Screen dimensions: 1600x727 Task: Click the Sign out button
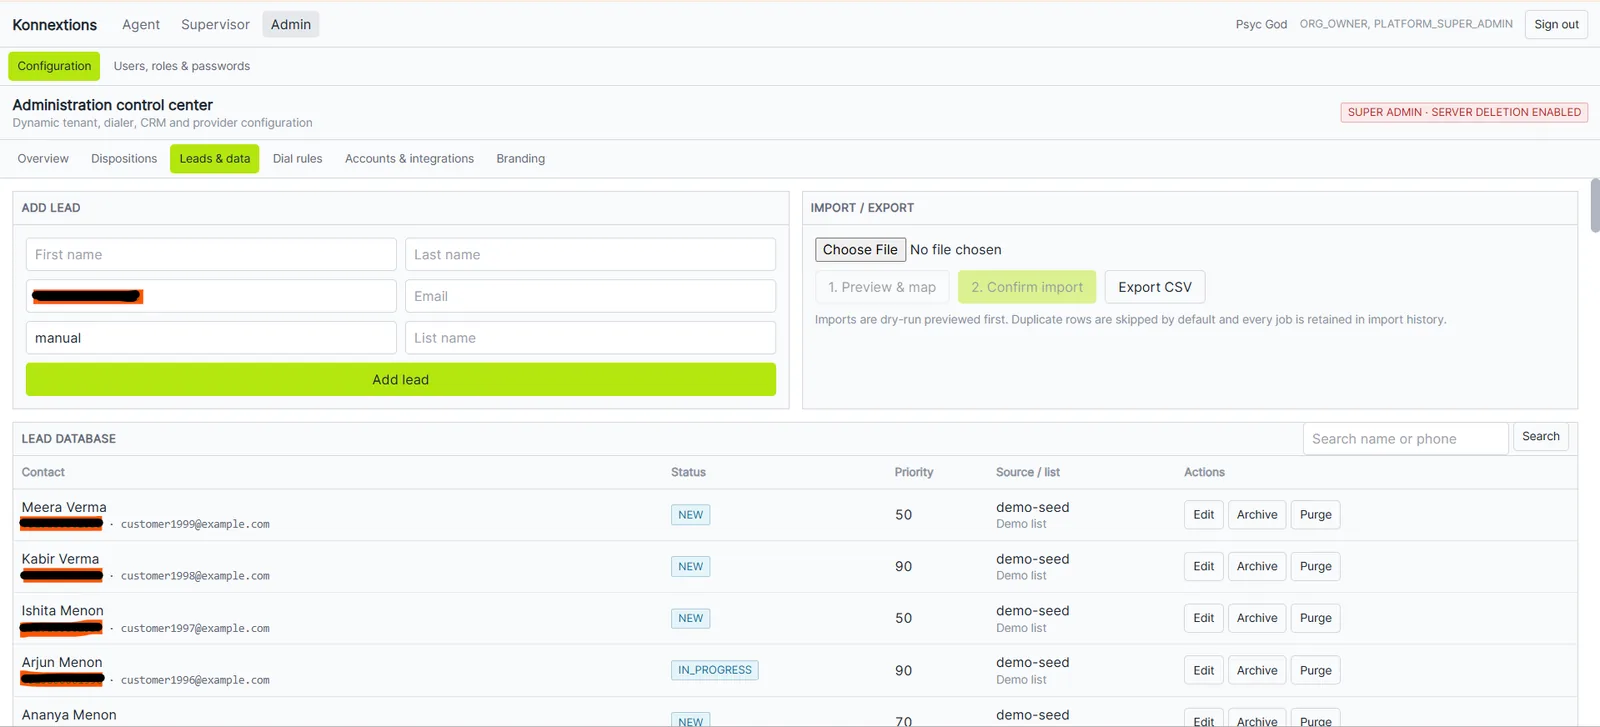[x=1556, y=24]
